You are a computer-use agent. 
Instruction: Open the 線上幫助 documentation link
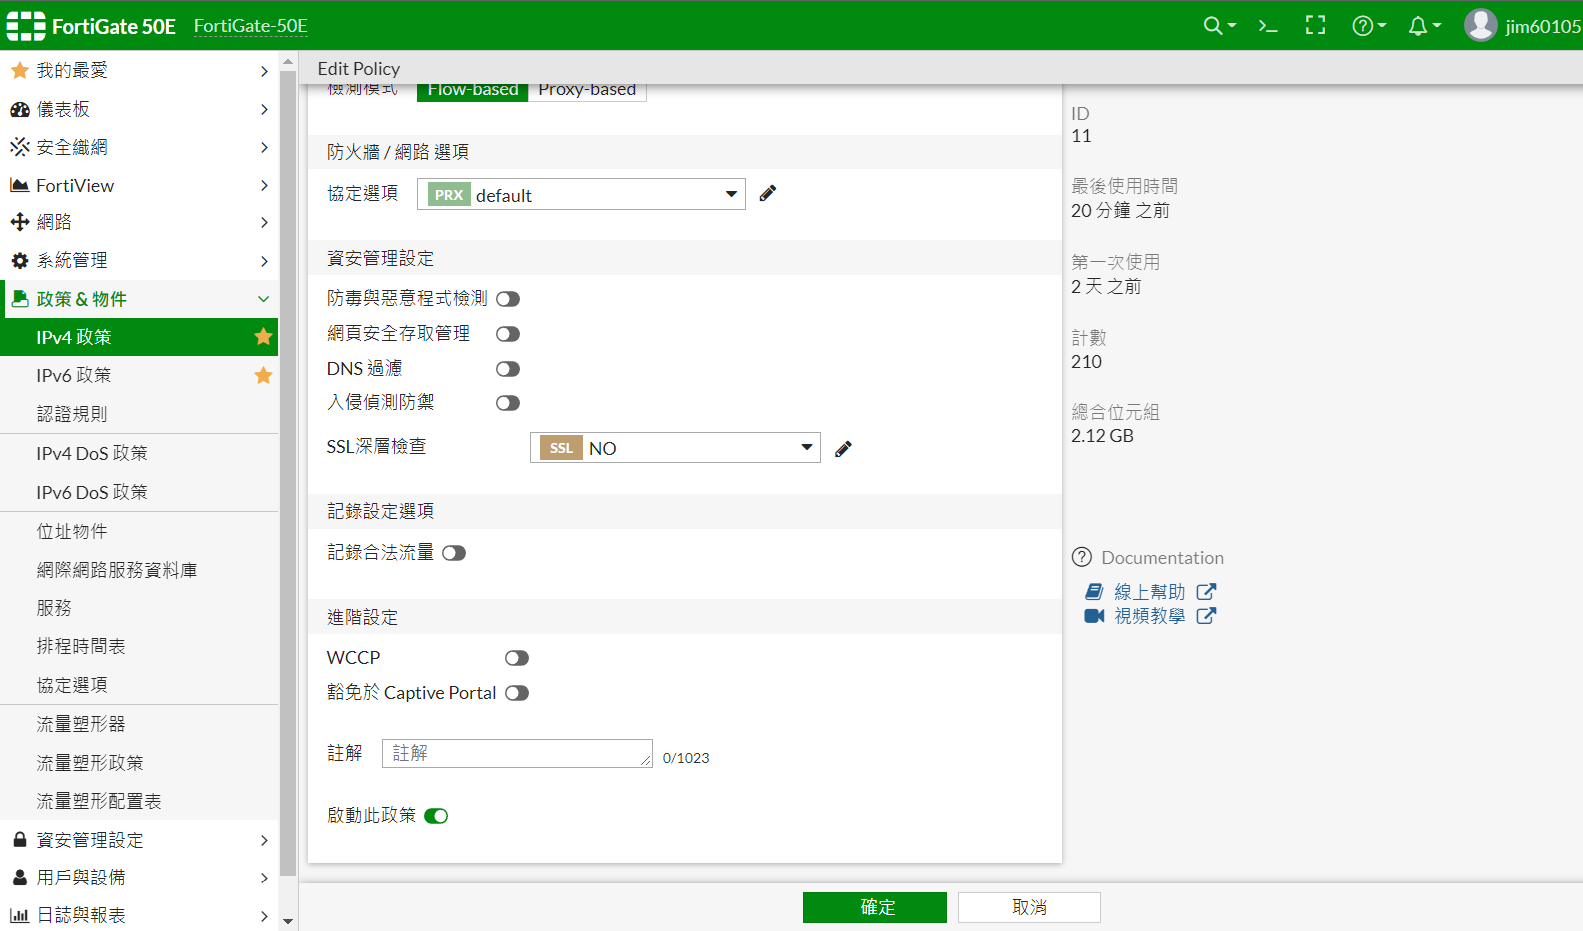pyautogui.click(x=1150, y=592)
